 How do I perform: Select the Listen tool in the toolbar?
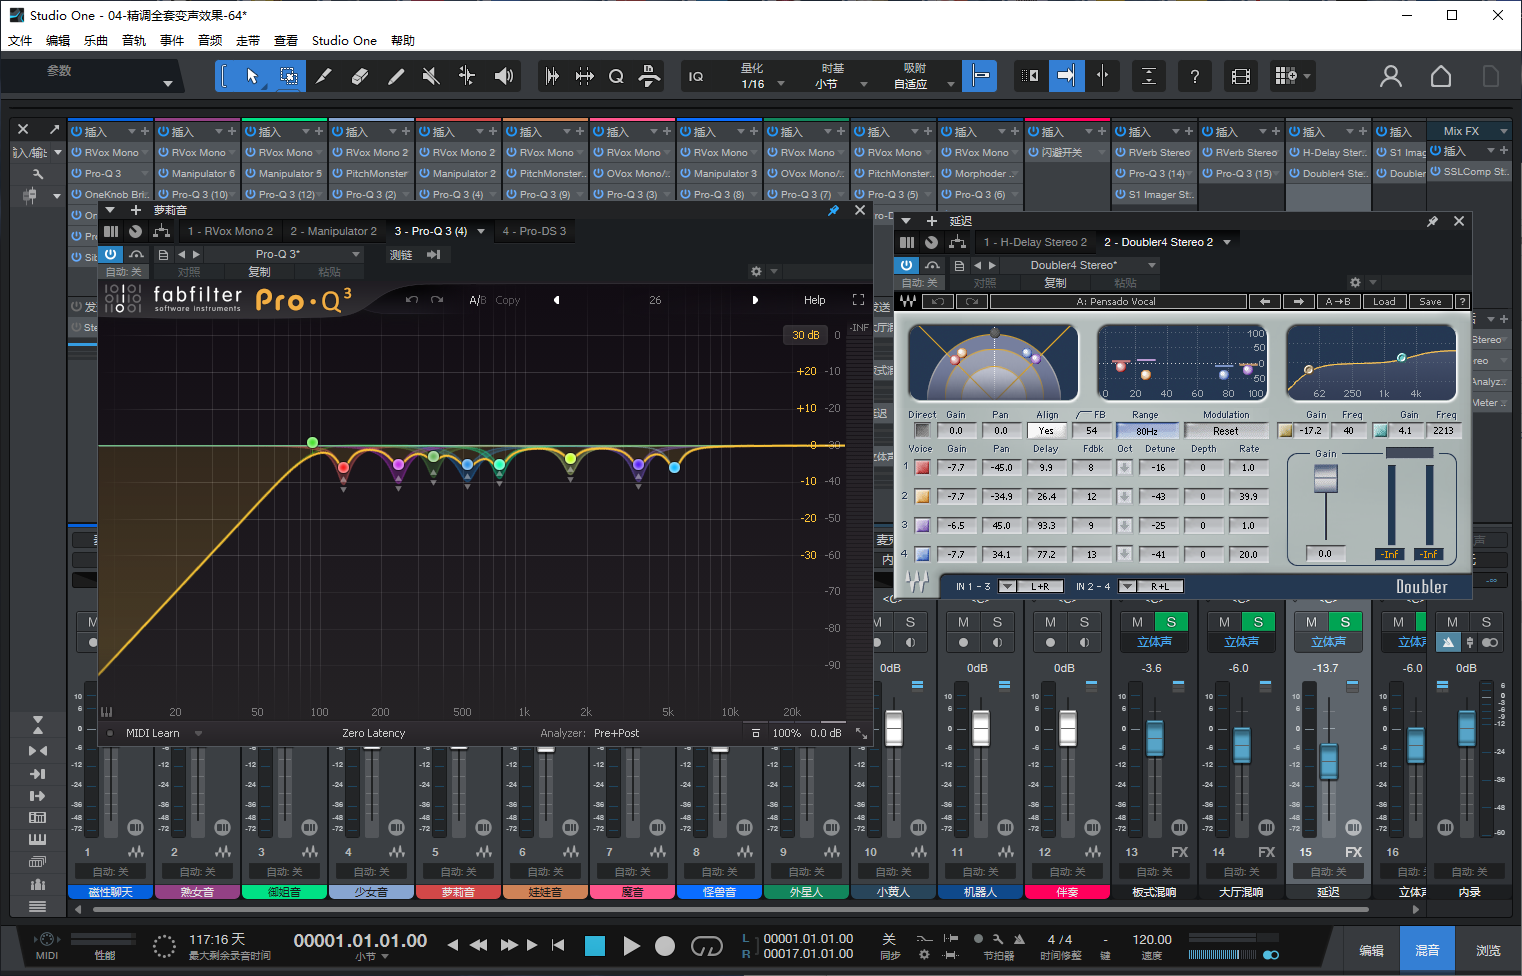click(503, 76)
